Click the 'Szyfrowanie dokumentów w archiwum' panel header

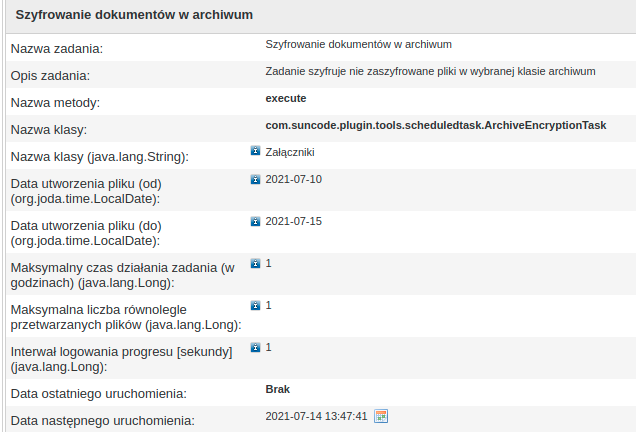[x=134, y=15]
